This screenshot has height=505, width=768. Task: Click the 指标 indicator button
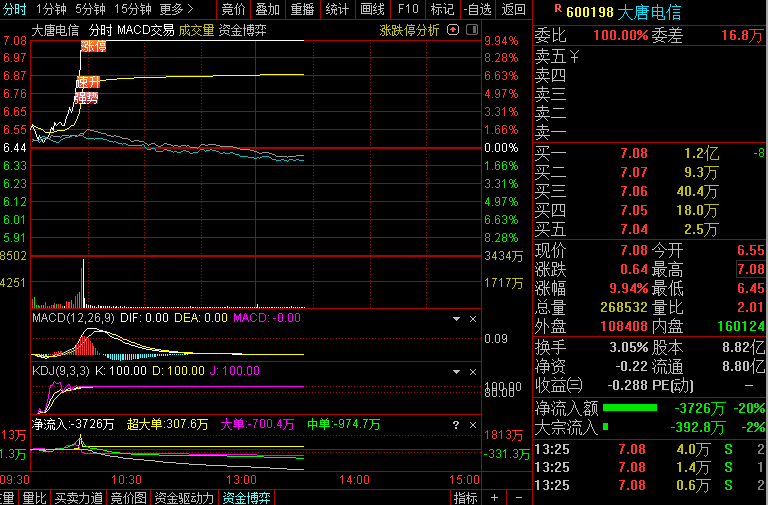pos(465,498)
